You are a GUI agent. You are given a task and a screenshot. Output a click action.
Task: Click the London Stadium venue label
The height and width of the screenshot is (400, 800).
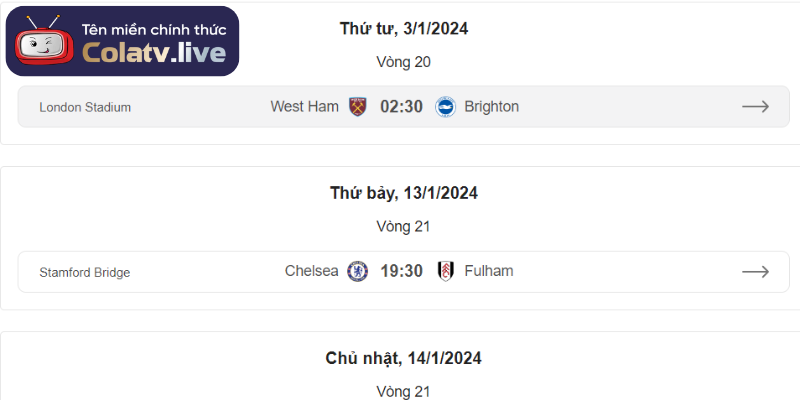pos(85,108)
